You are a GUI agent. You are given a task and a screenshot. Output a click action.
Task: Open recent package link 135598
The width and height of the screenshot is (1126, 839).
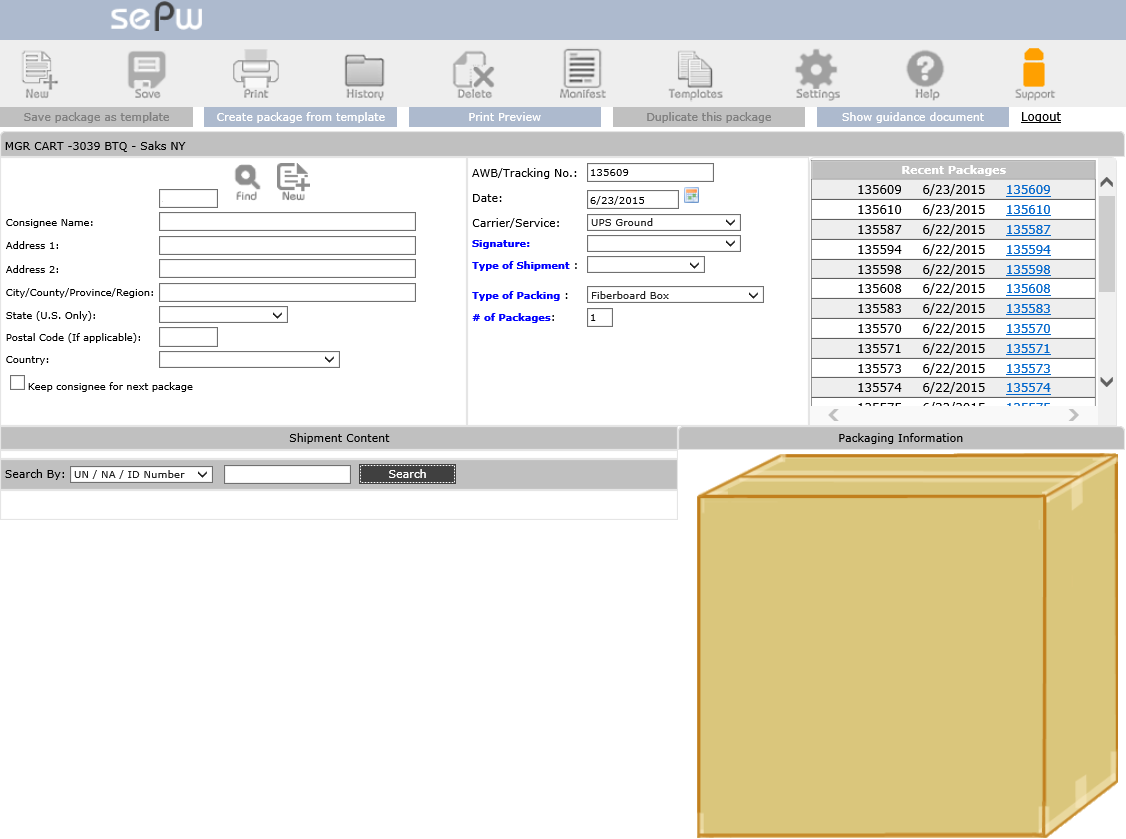1028,269
